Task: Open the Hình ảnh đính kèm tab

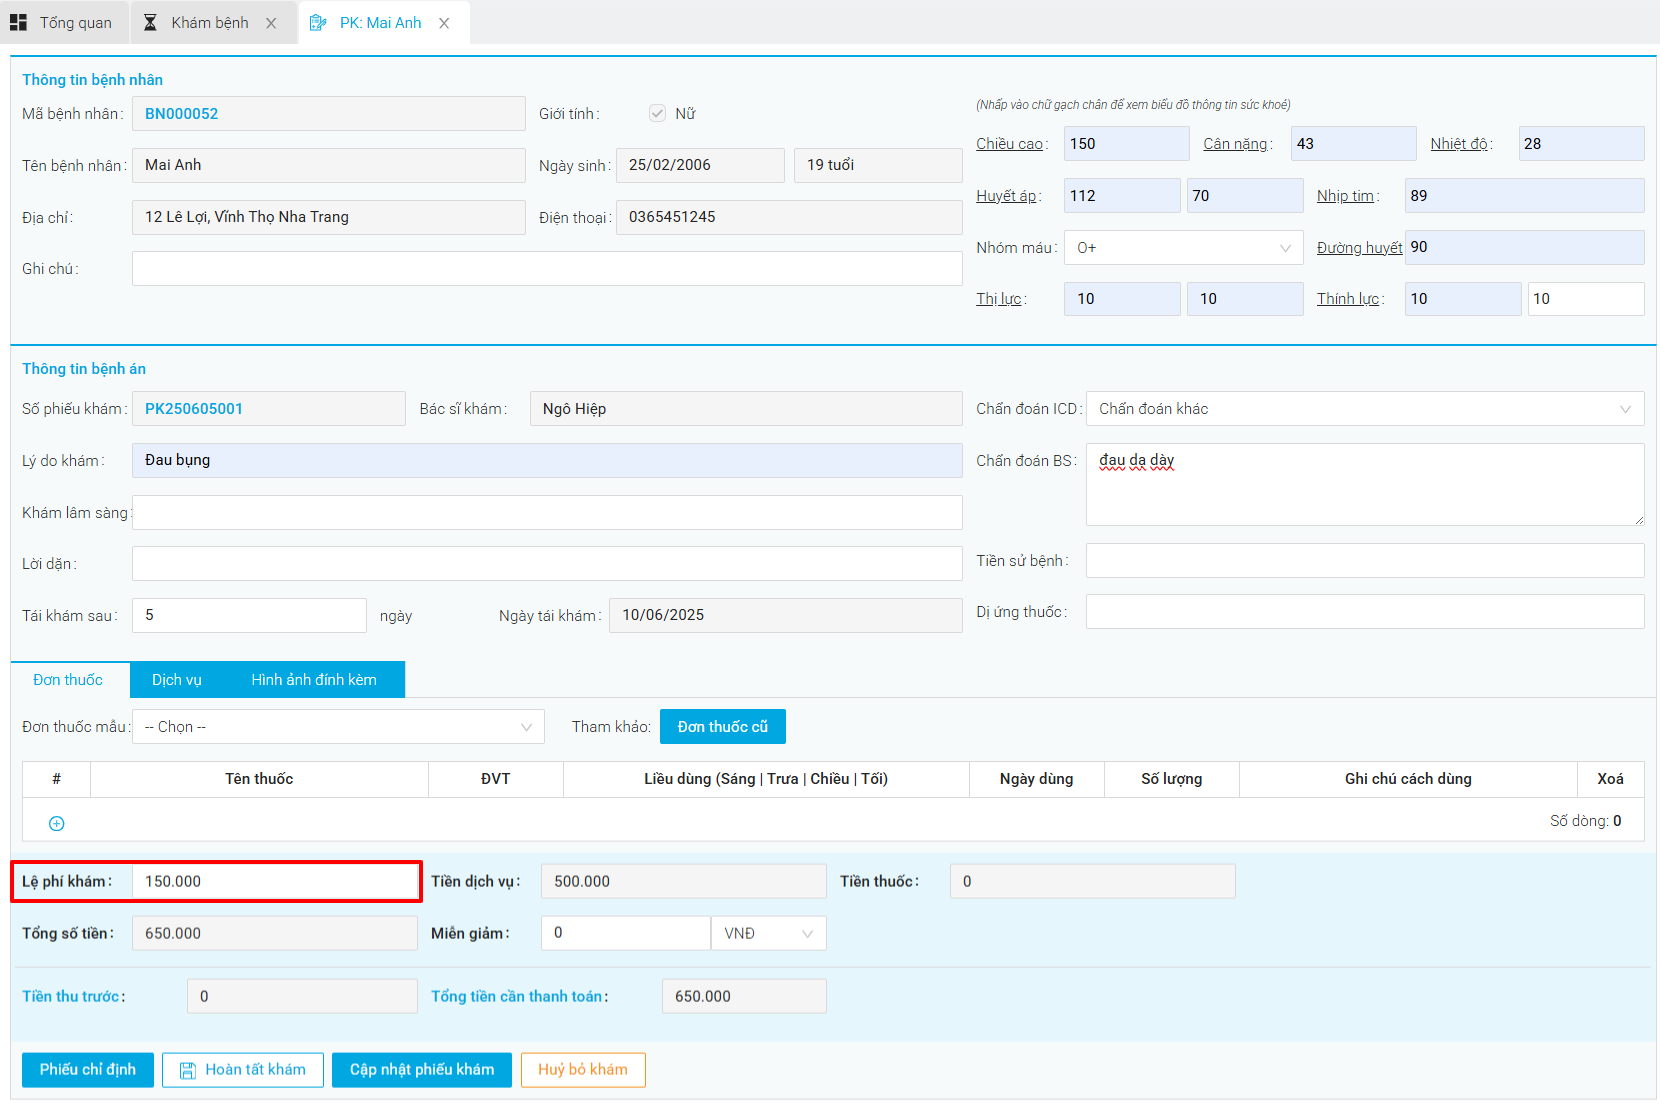Action: tap(314, 680)
